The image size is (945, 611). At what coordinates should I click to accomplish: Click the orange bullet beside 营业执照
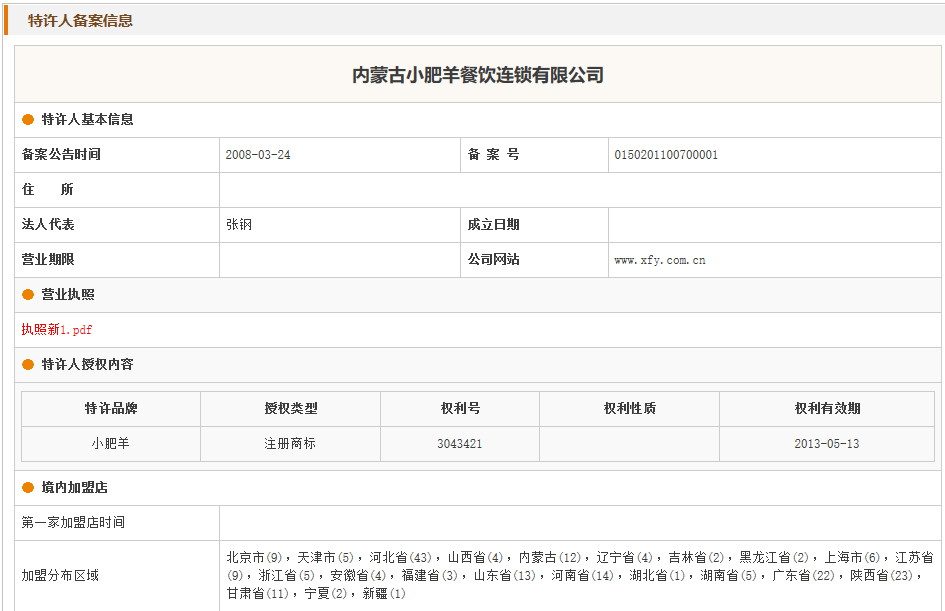point(28,295)
